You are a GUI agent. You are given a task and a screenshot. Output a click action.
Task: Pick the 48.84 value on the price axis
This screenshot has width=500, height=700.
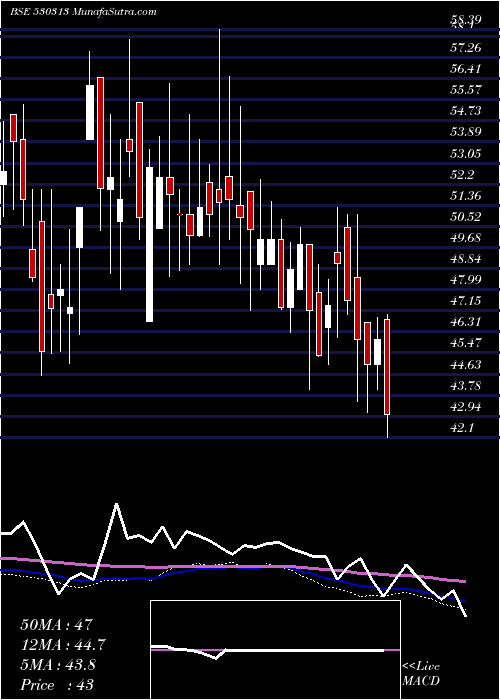[x=466, y=258]
